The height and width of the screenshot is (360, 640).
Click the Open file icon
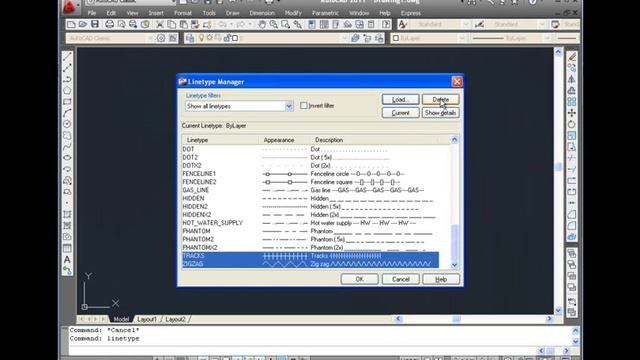(83, 24)
